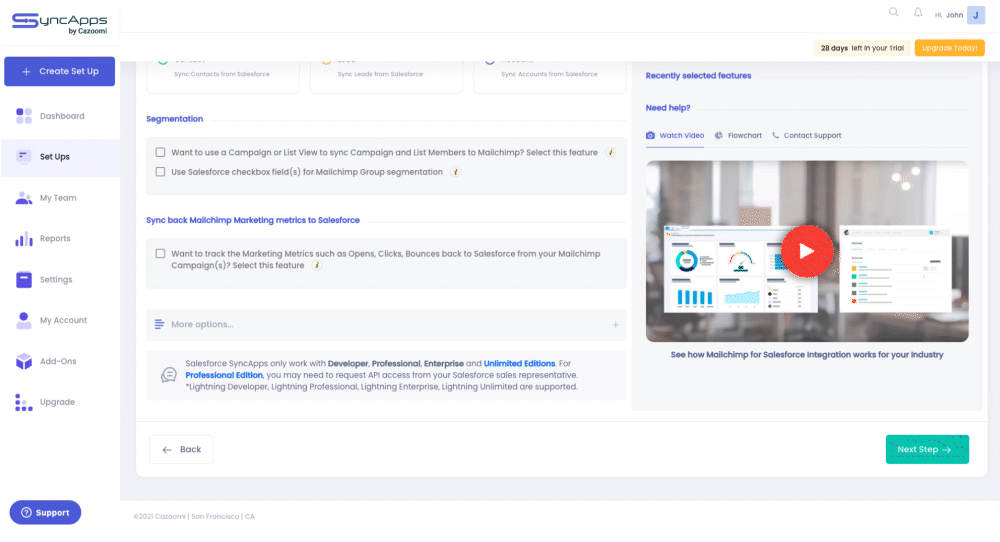The height and width of the screenshot is (542, 1000).
Task: Enable Salesforce checkbox field Group segmentation
Action: pos(160,172)
